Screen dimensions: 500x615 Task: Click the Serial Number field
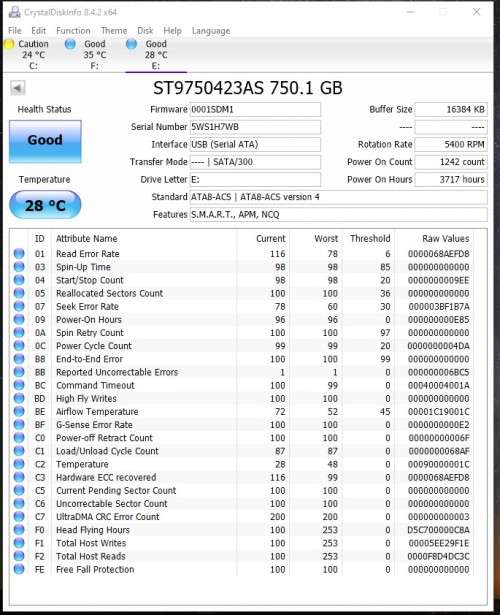click(255, 127)
